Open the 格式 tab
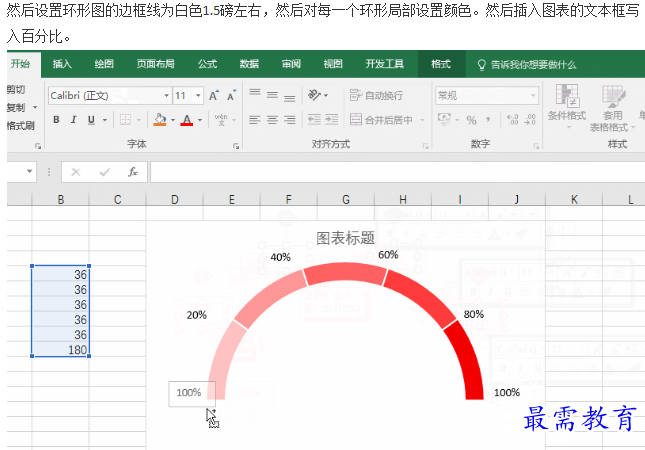The width and height of the screenshot is (645, 450). tap(441, 64)
